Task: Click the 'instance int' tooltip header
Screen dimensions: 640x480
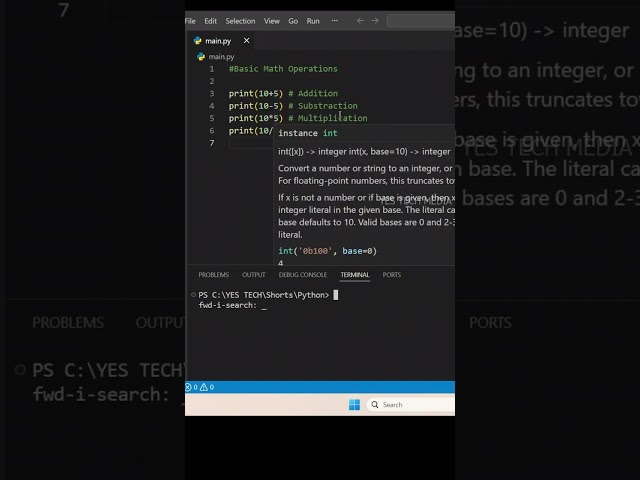Action: [x=308, y=133]
